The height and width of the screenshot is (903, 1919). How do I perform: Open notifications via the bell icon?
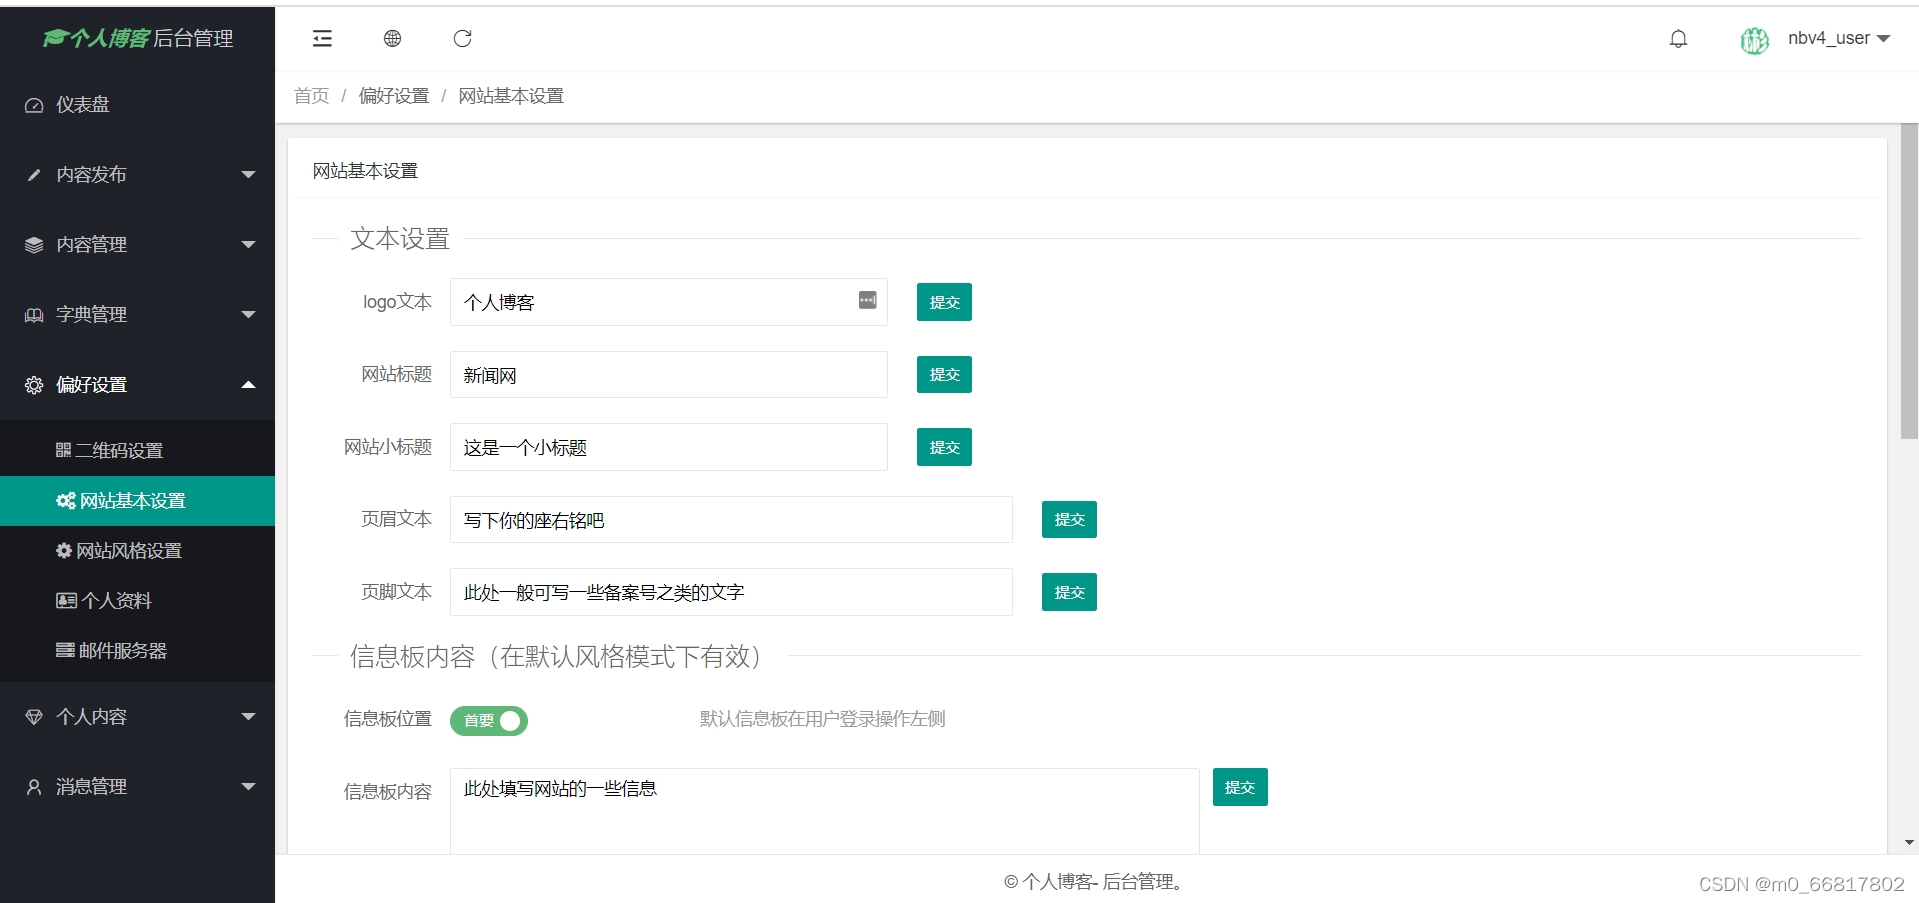pyautogui.click(x=1678, y=39)
